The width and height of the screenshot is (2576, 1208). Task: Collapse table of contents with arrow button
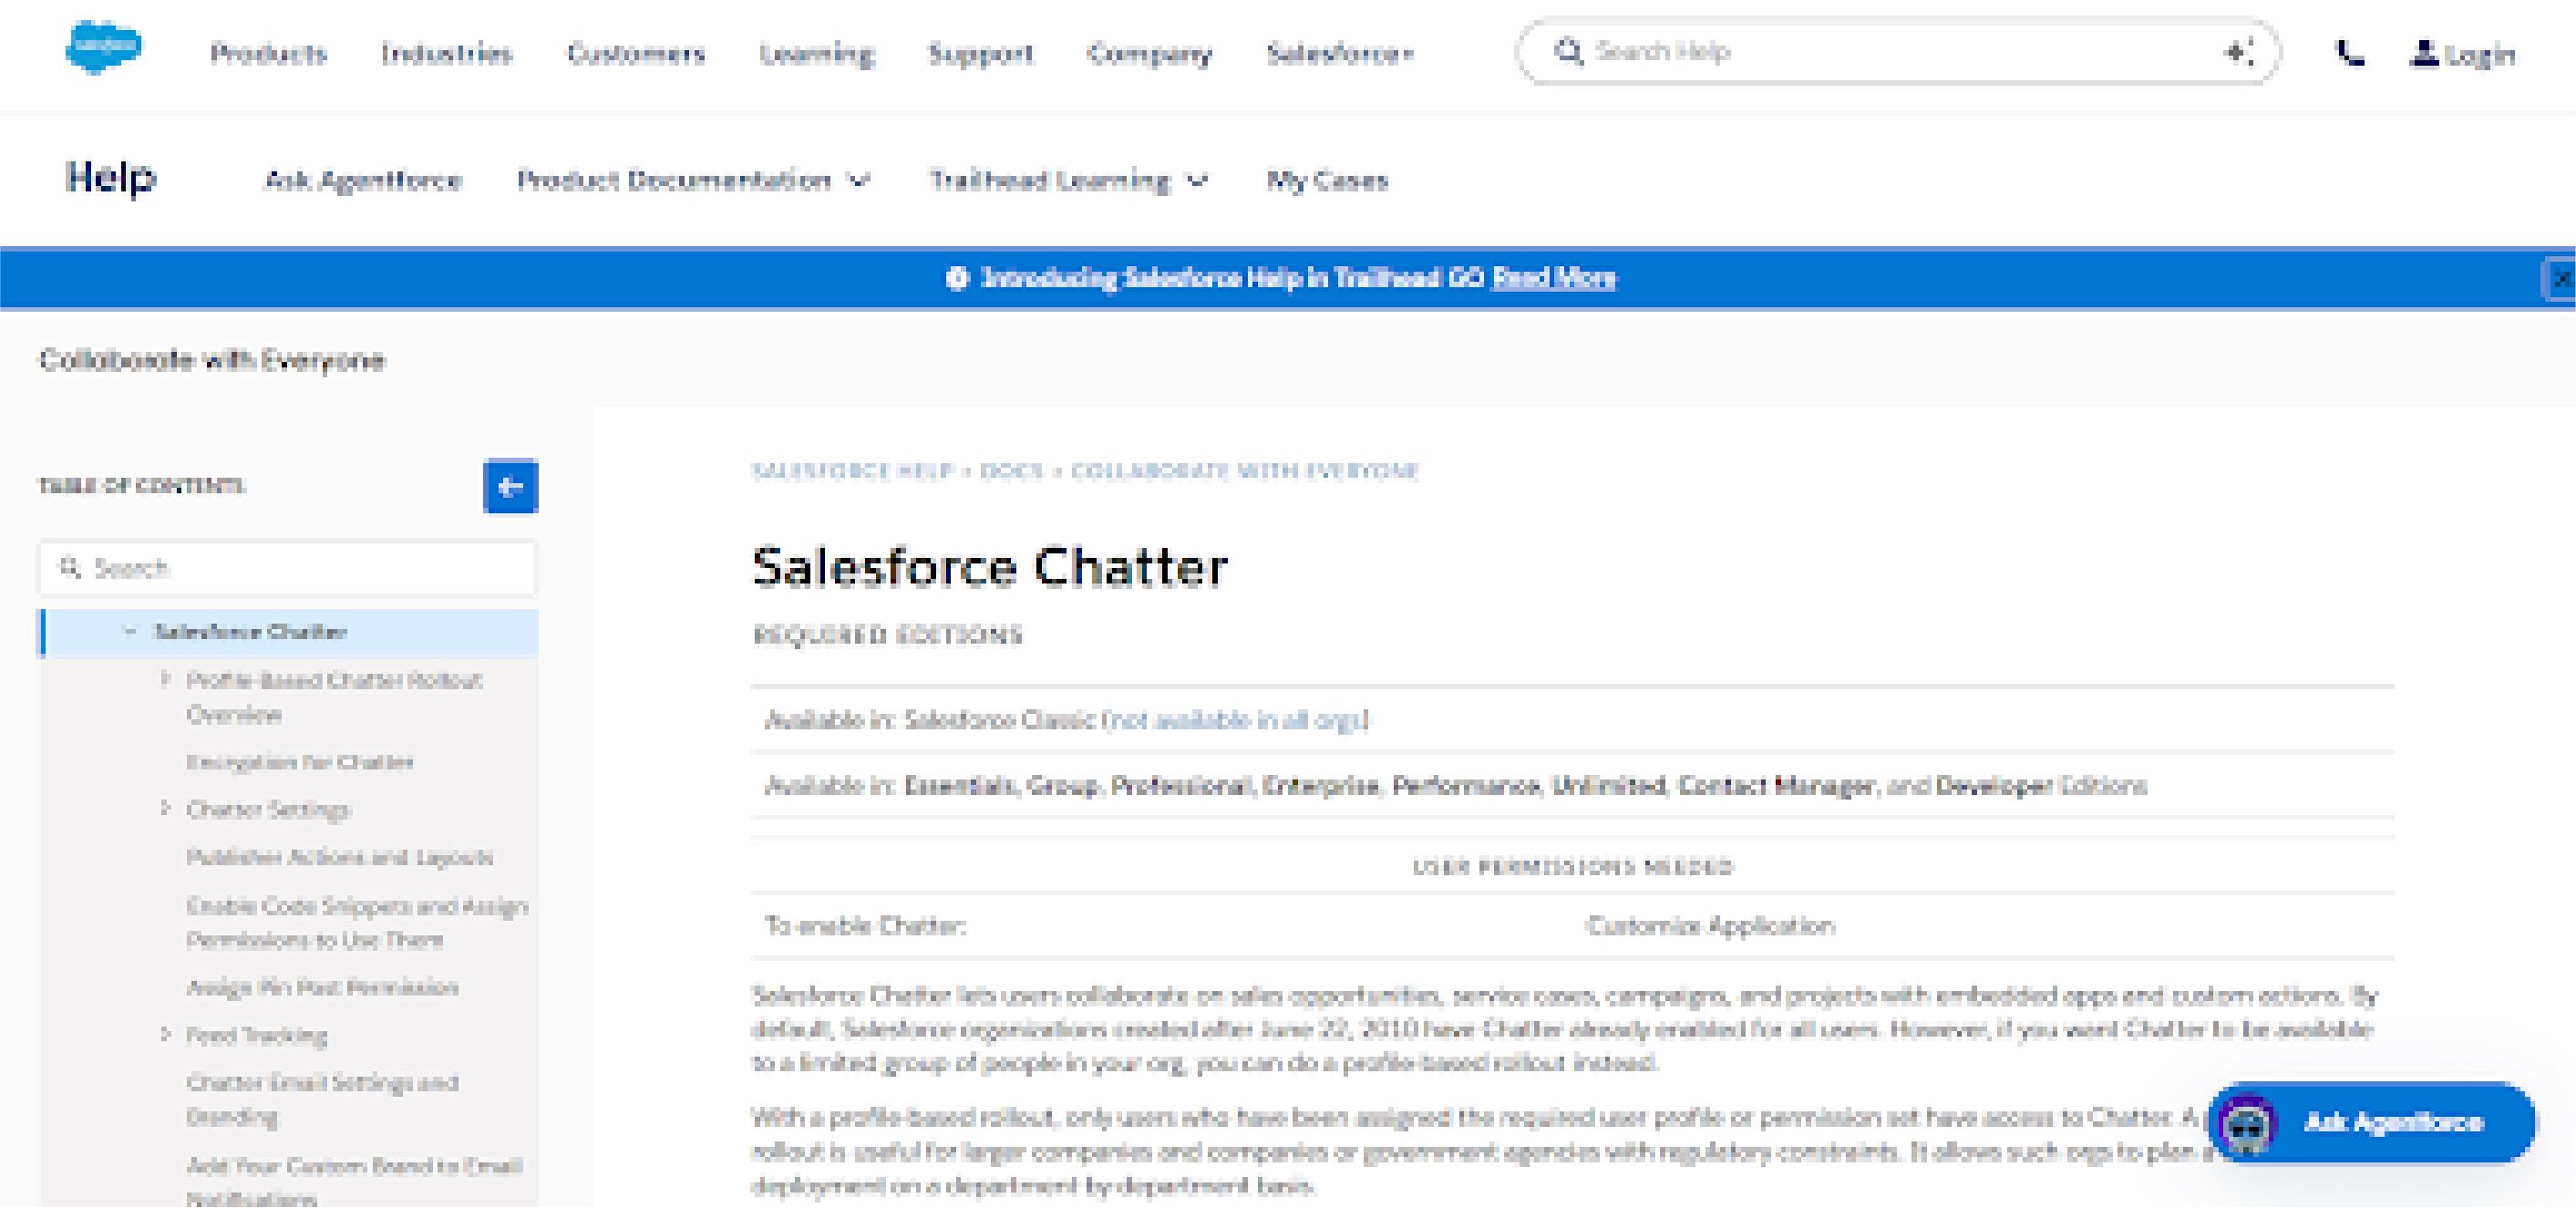pos(510,486)
